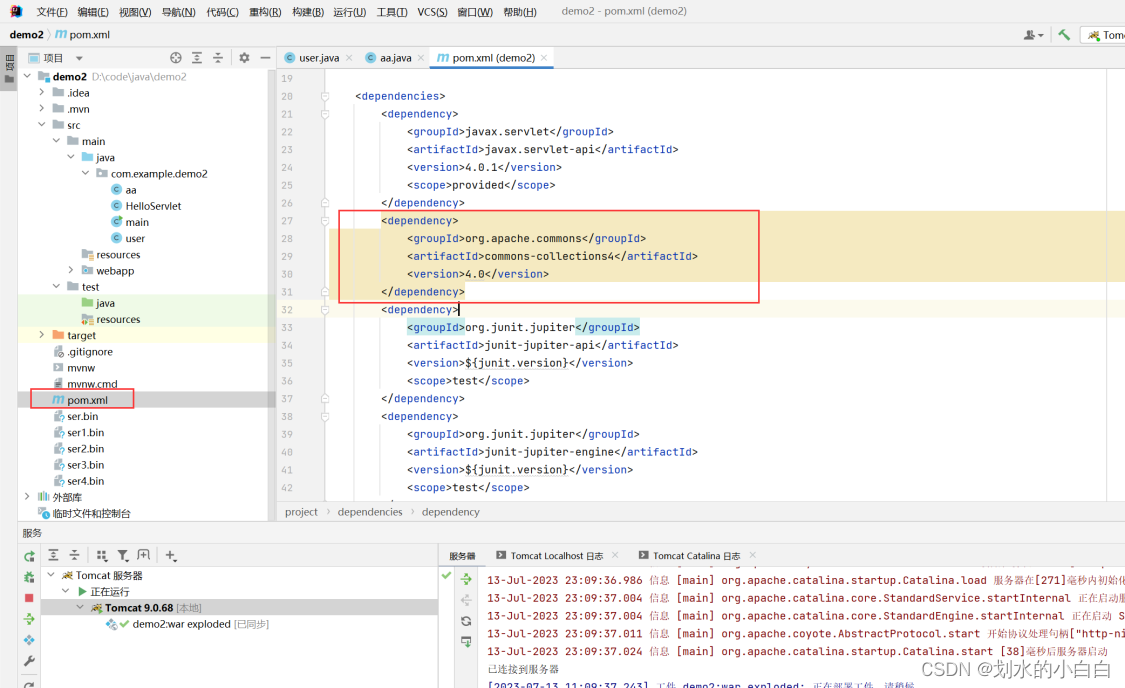
Task: Fold the dependencies tag at line 20
Action: pos(325,96)
